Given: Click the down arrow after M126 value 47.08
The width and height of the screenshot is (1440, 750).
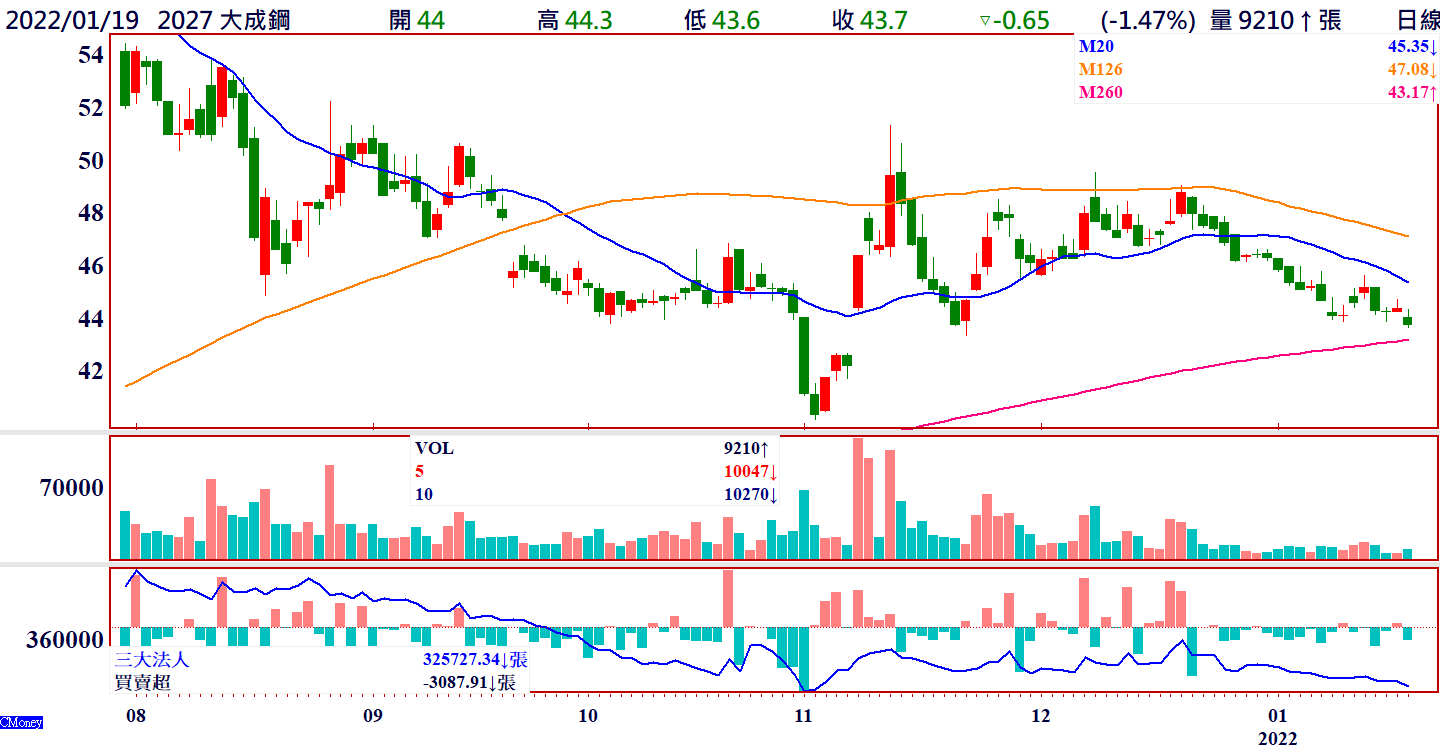Looking at the screenshot, I should click(x=1433, y=70).
